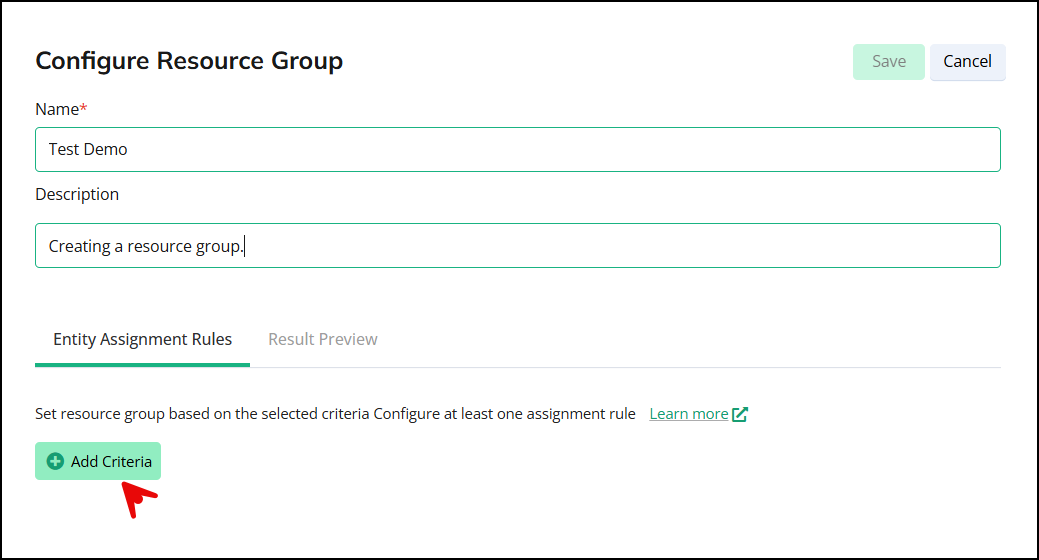Switch to the Result Preview tab

click(322, 339)
